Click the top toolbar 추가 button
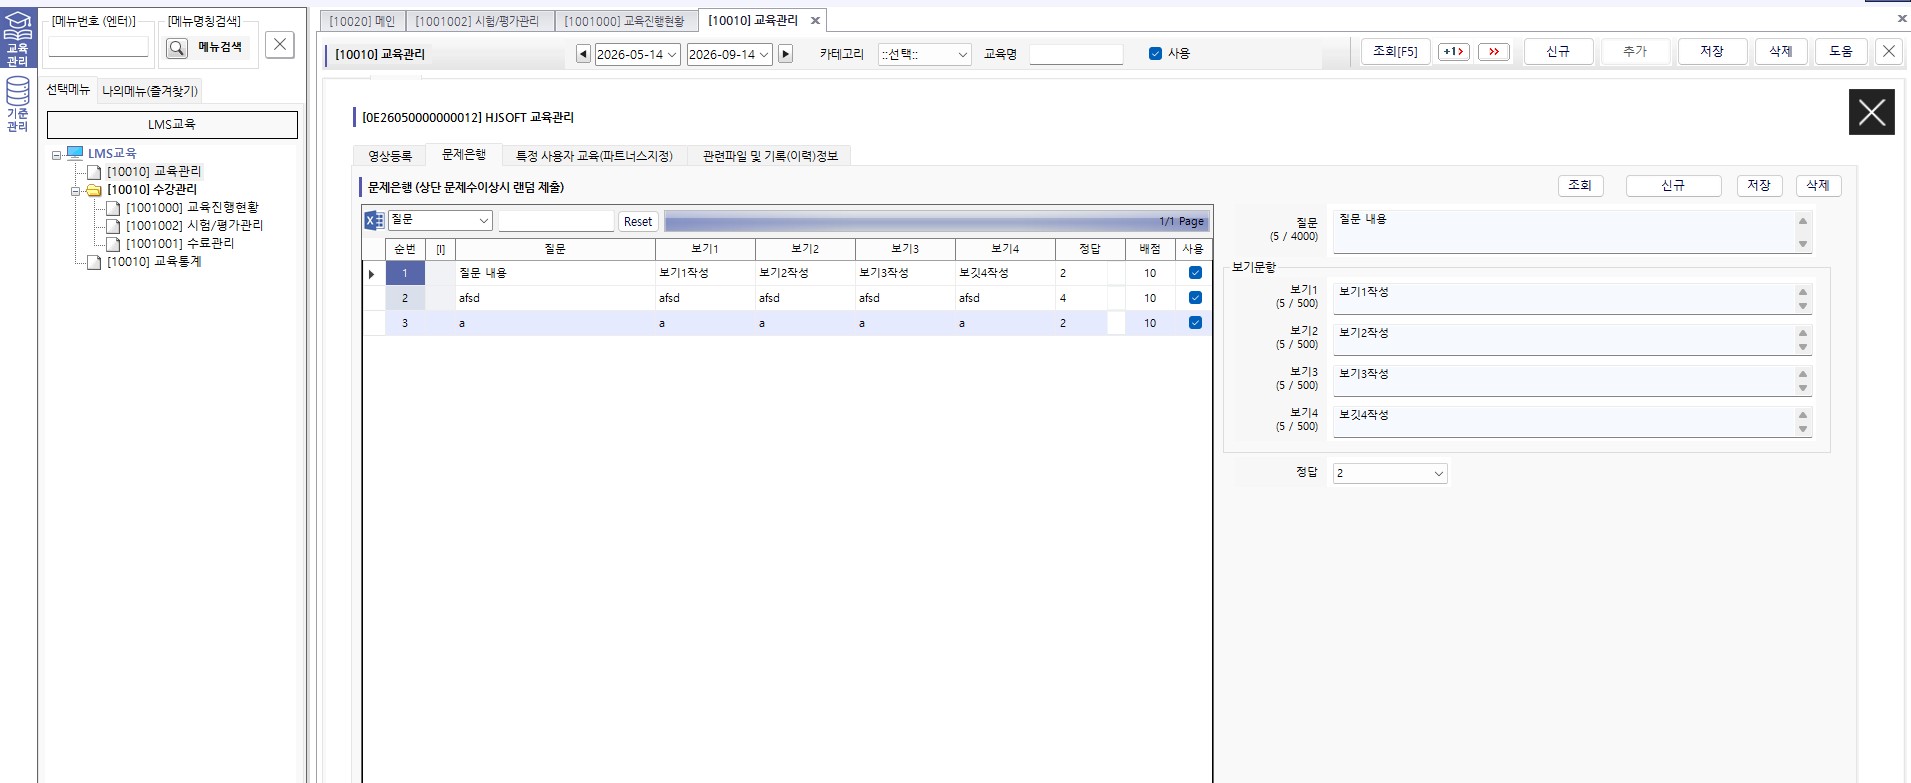The image size is (1911, 783). pos(1635,52)
